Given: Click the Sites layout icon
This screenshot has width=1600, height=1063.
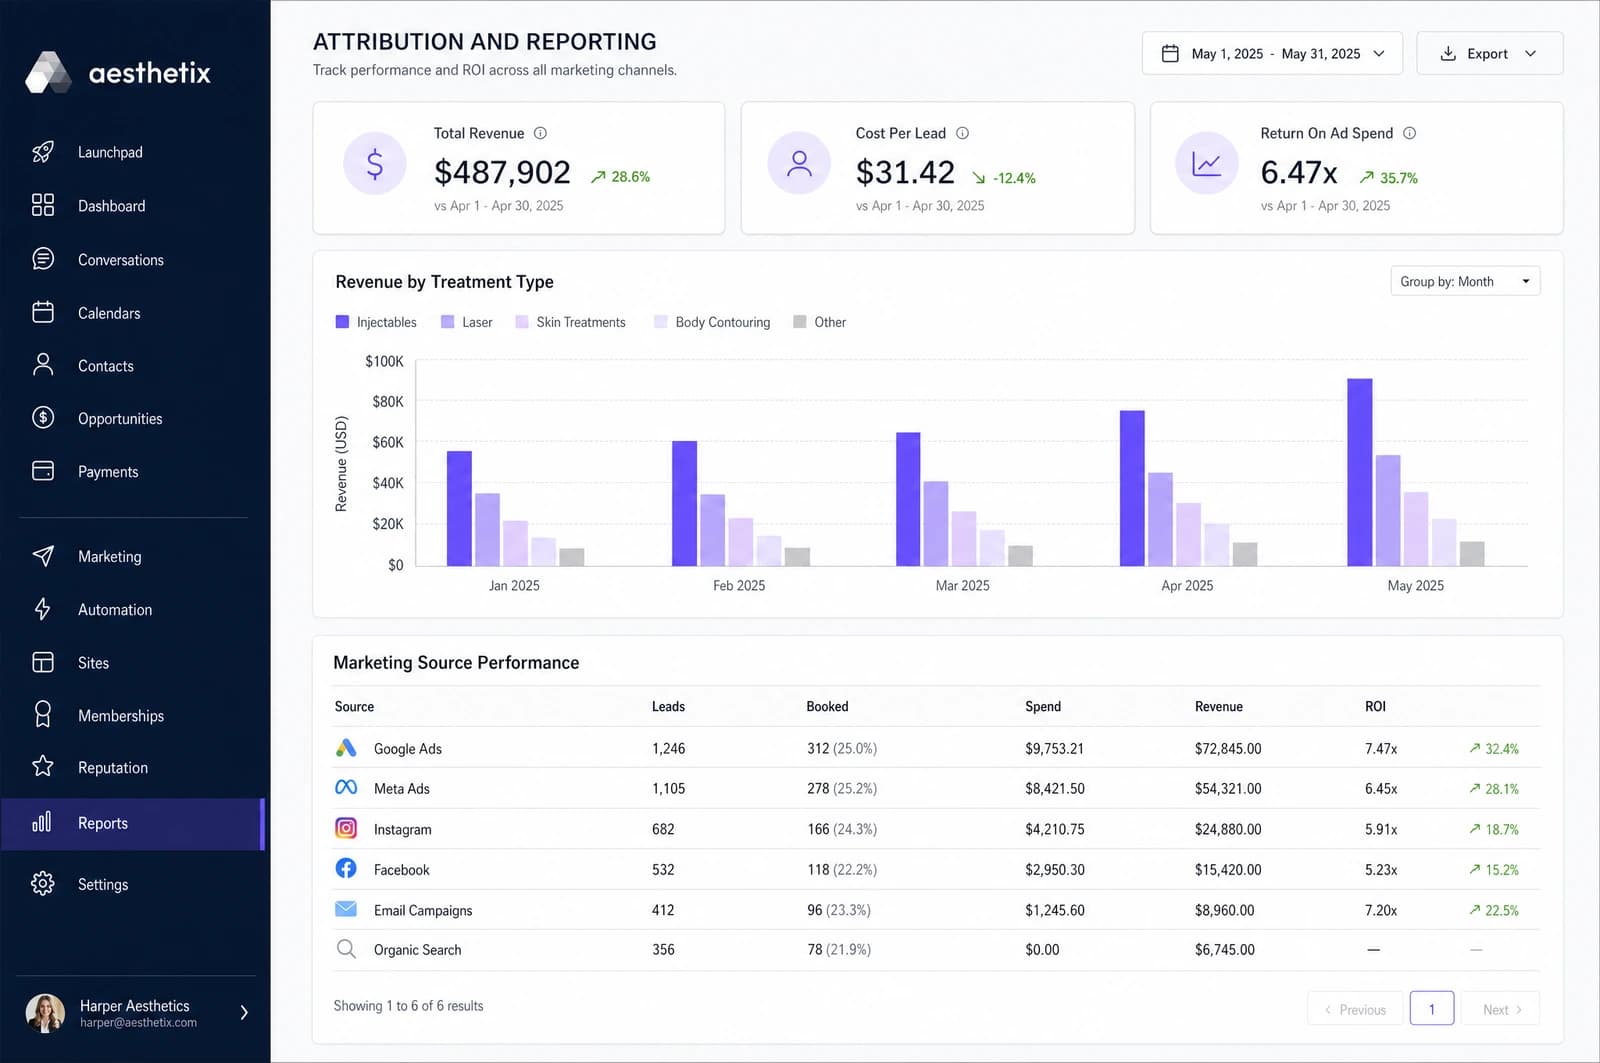Looking at the screenshot, I should [43, 662].
